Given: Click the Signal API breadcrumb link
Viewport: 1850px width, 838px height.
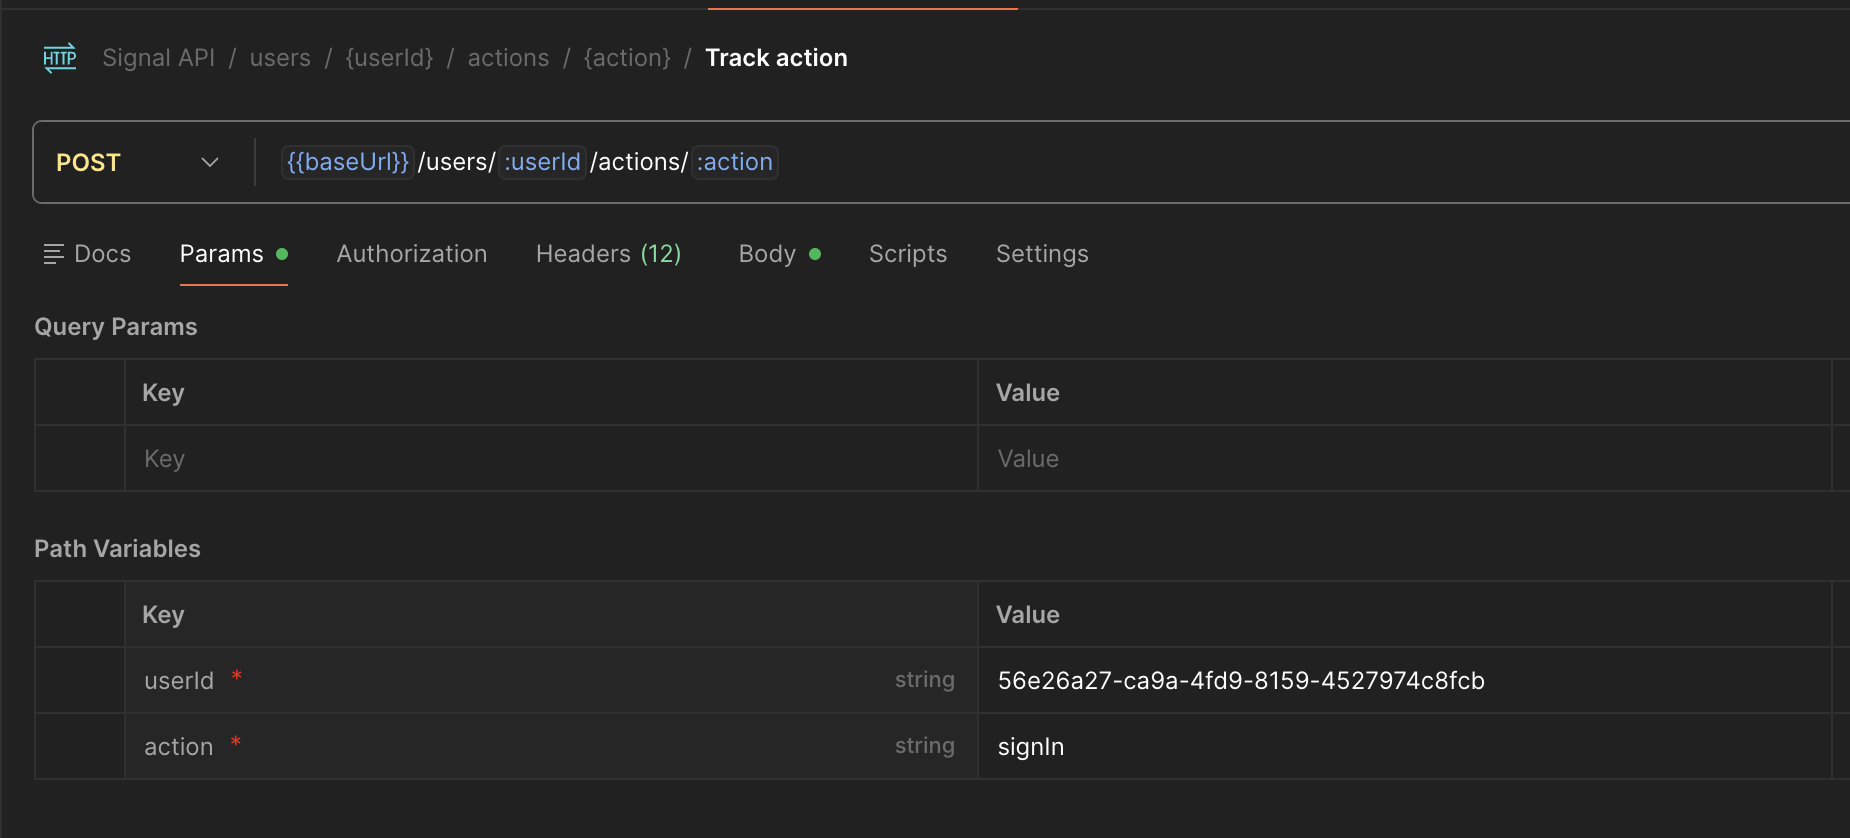Looking at the screenshot, I should pos(158,57).
